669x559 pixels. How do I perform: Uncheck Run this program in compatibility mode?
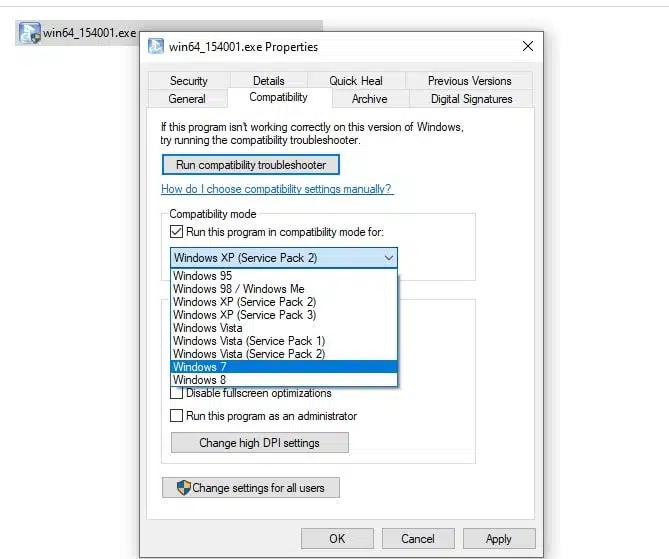click(x=176, y=232)
